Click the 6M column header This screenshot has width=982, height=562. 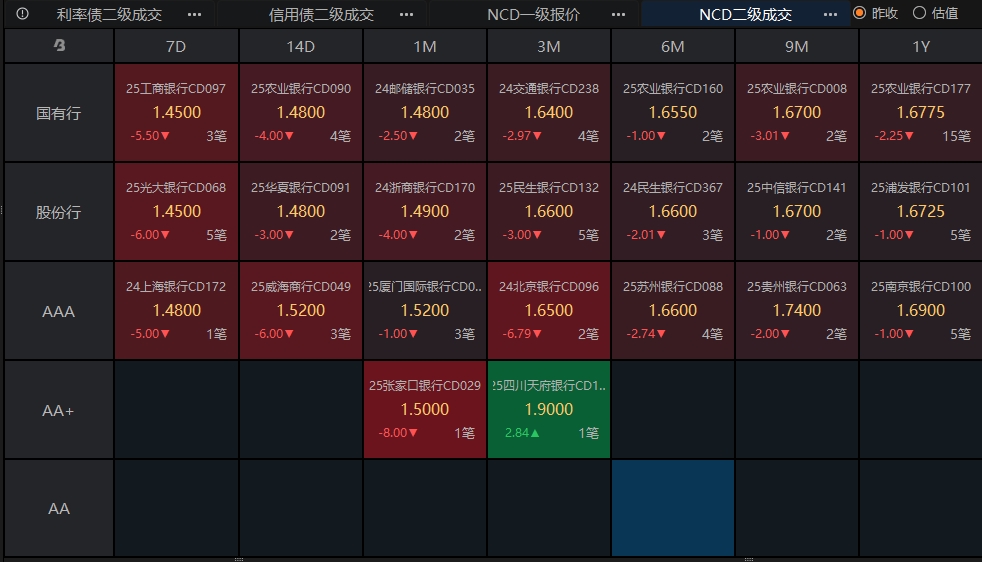673,46
